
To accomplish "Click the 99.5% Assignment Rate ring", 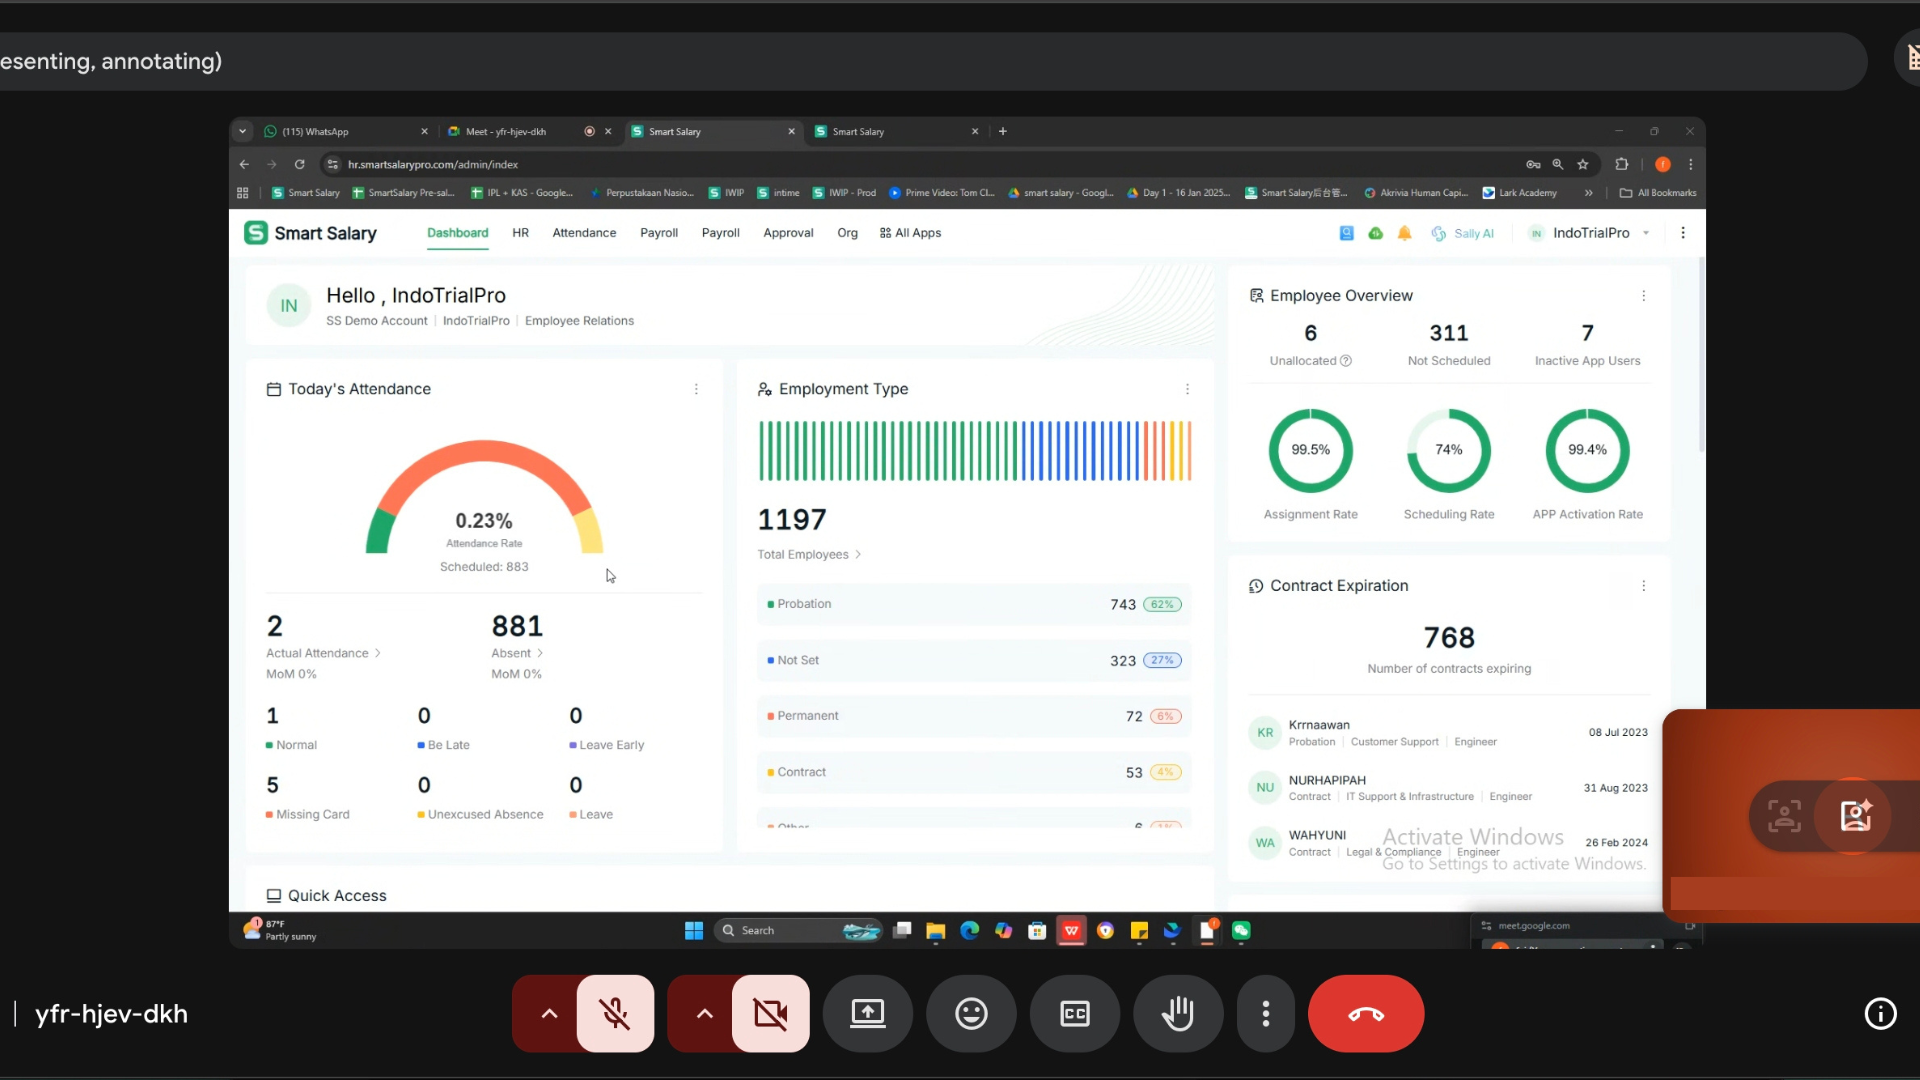I will pyautogui.click(x=1310, y=451).
